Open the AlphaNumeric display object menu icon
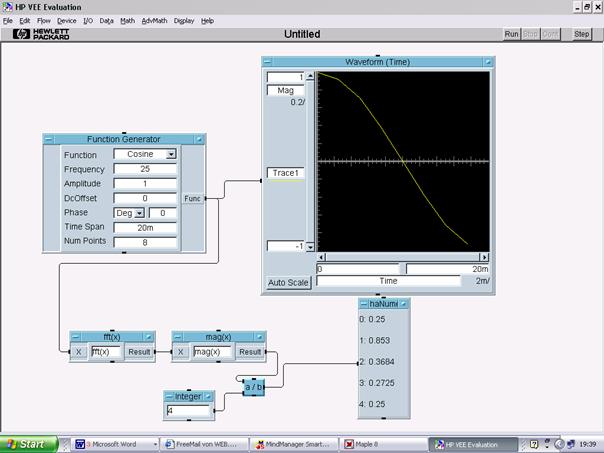This screenshot has width=604, height=453. click(364, 304)
